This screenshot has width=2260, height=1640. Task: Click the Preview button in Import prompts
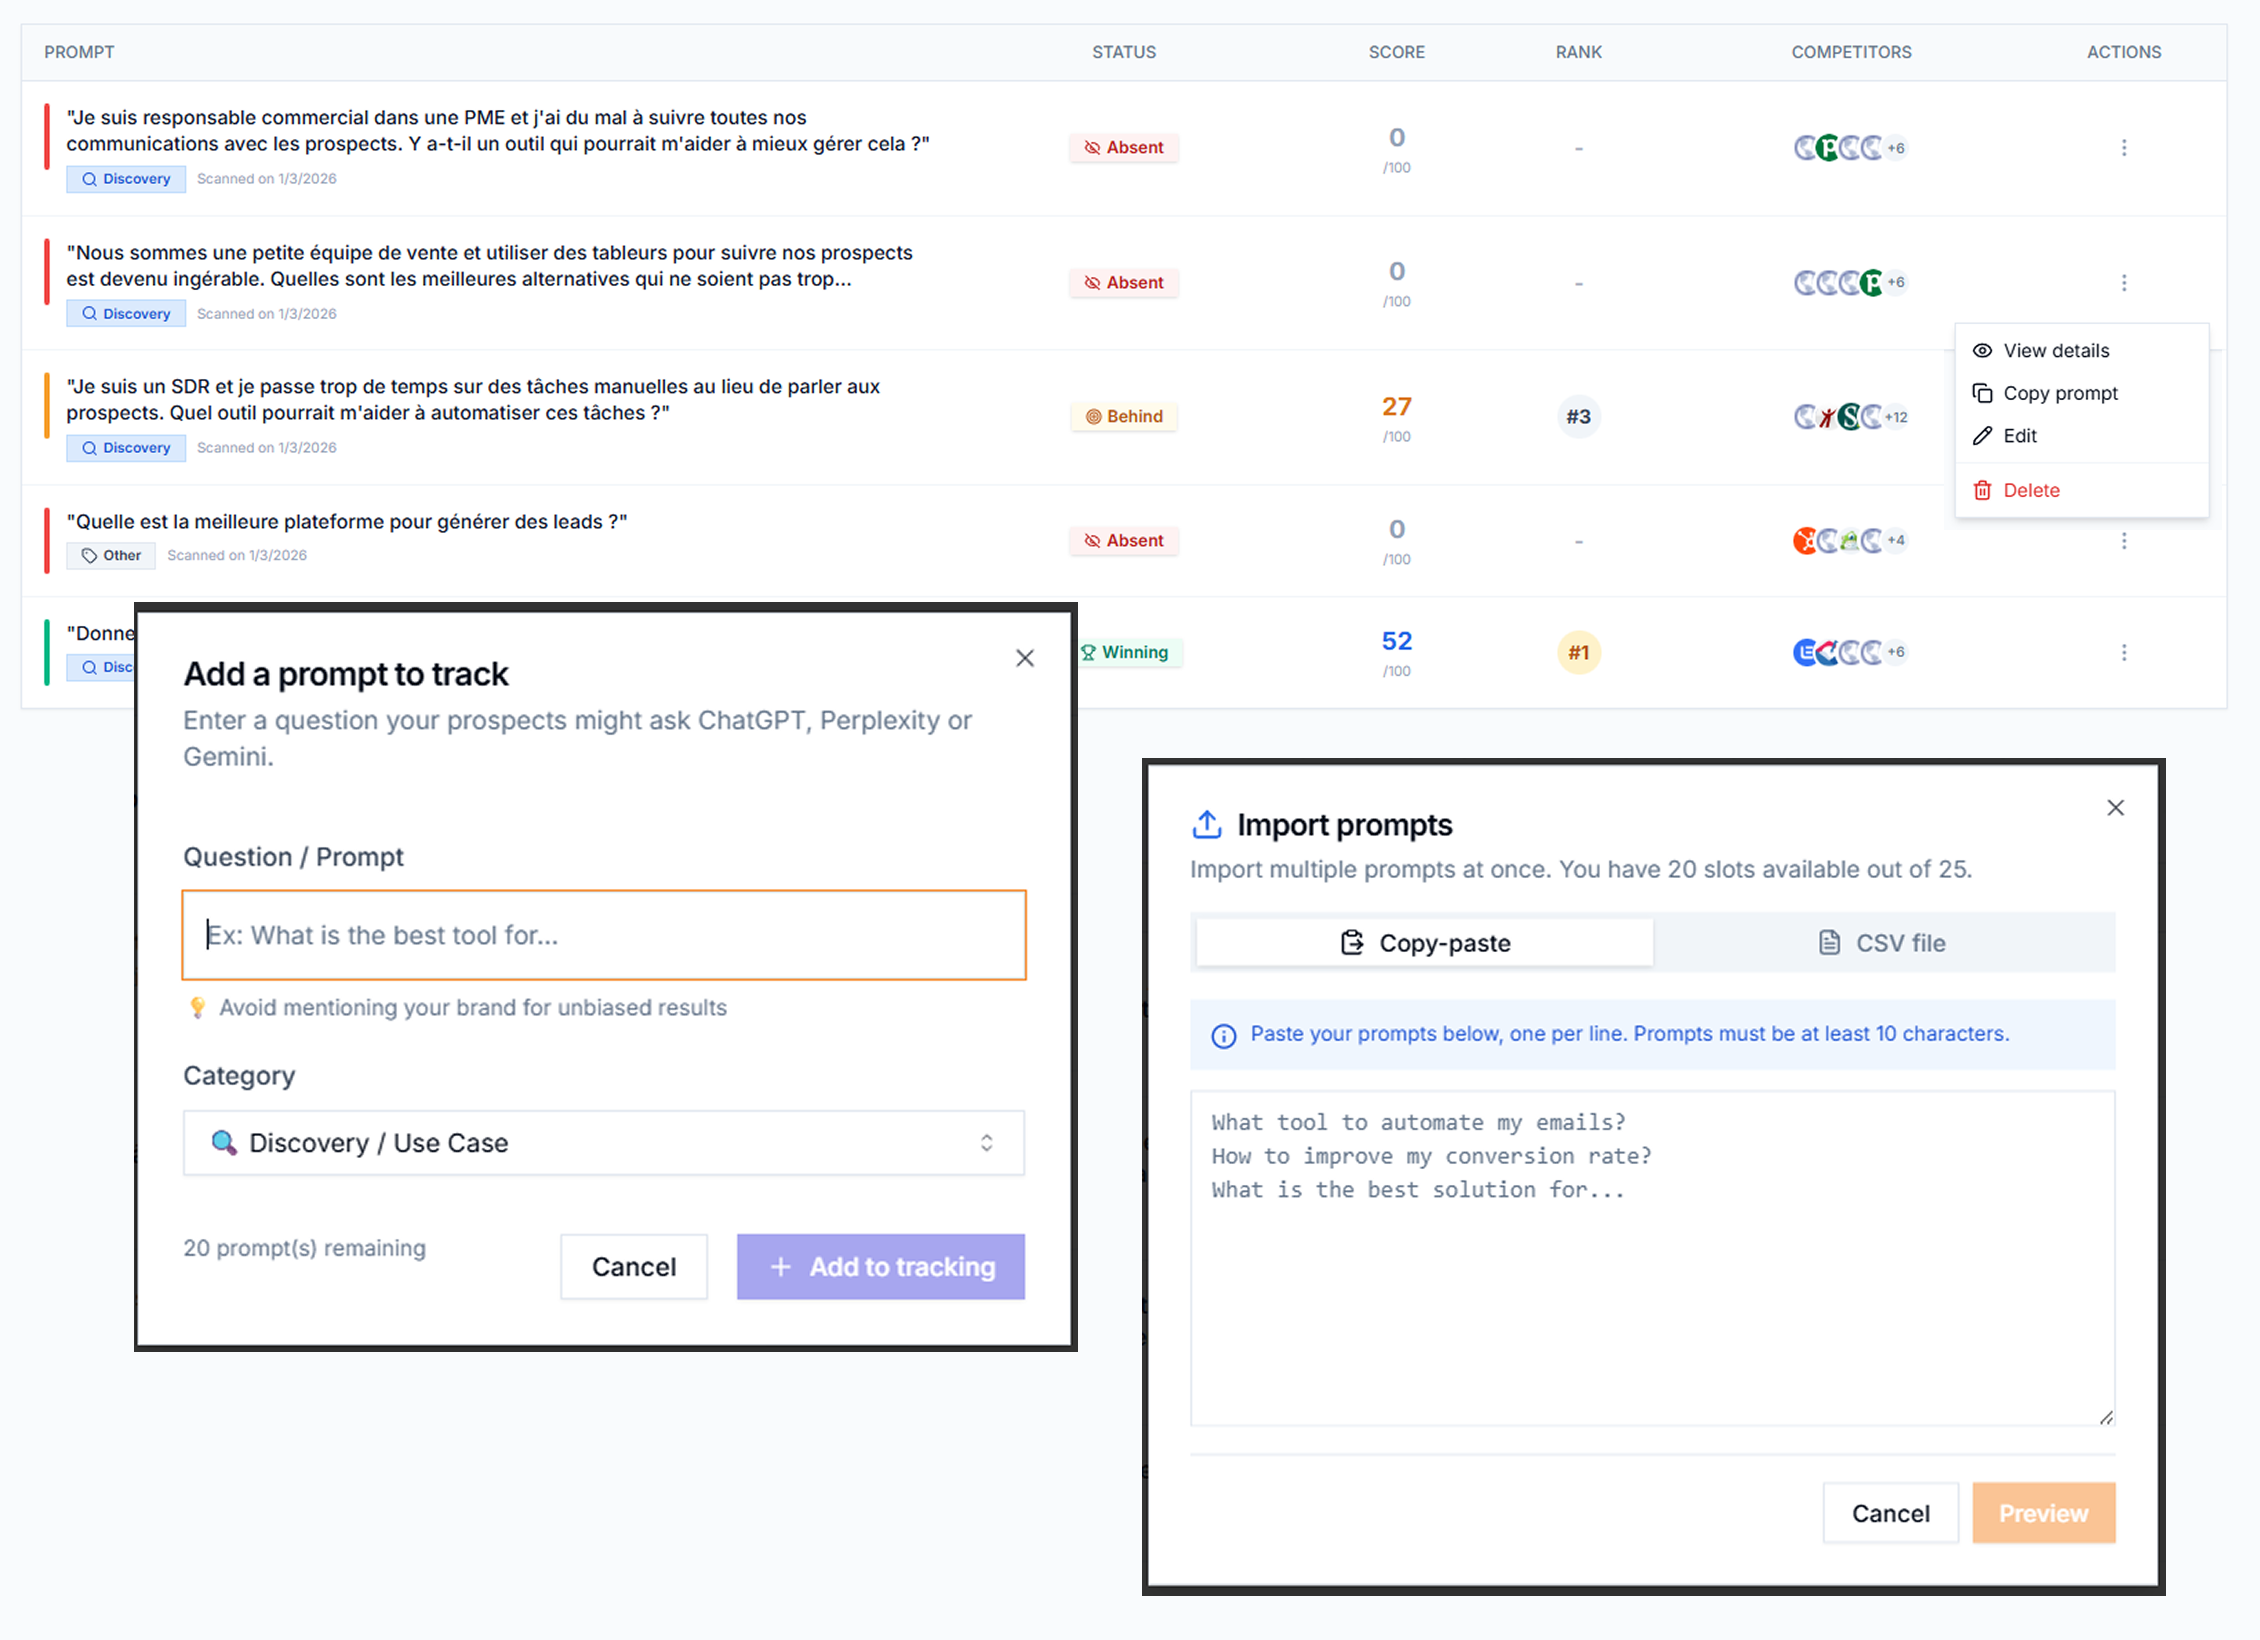pyautogui.click(x=2043, y=1512)
